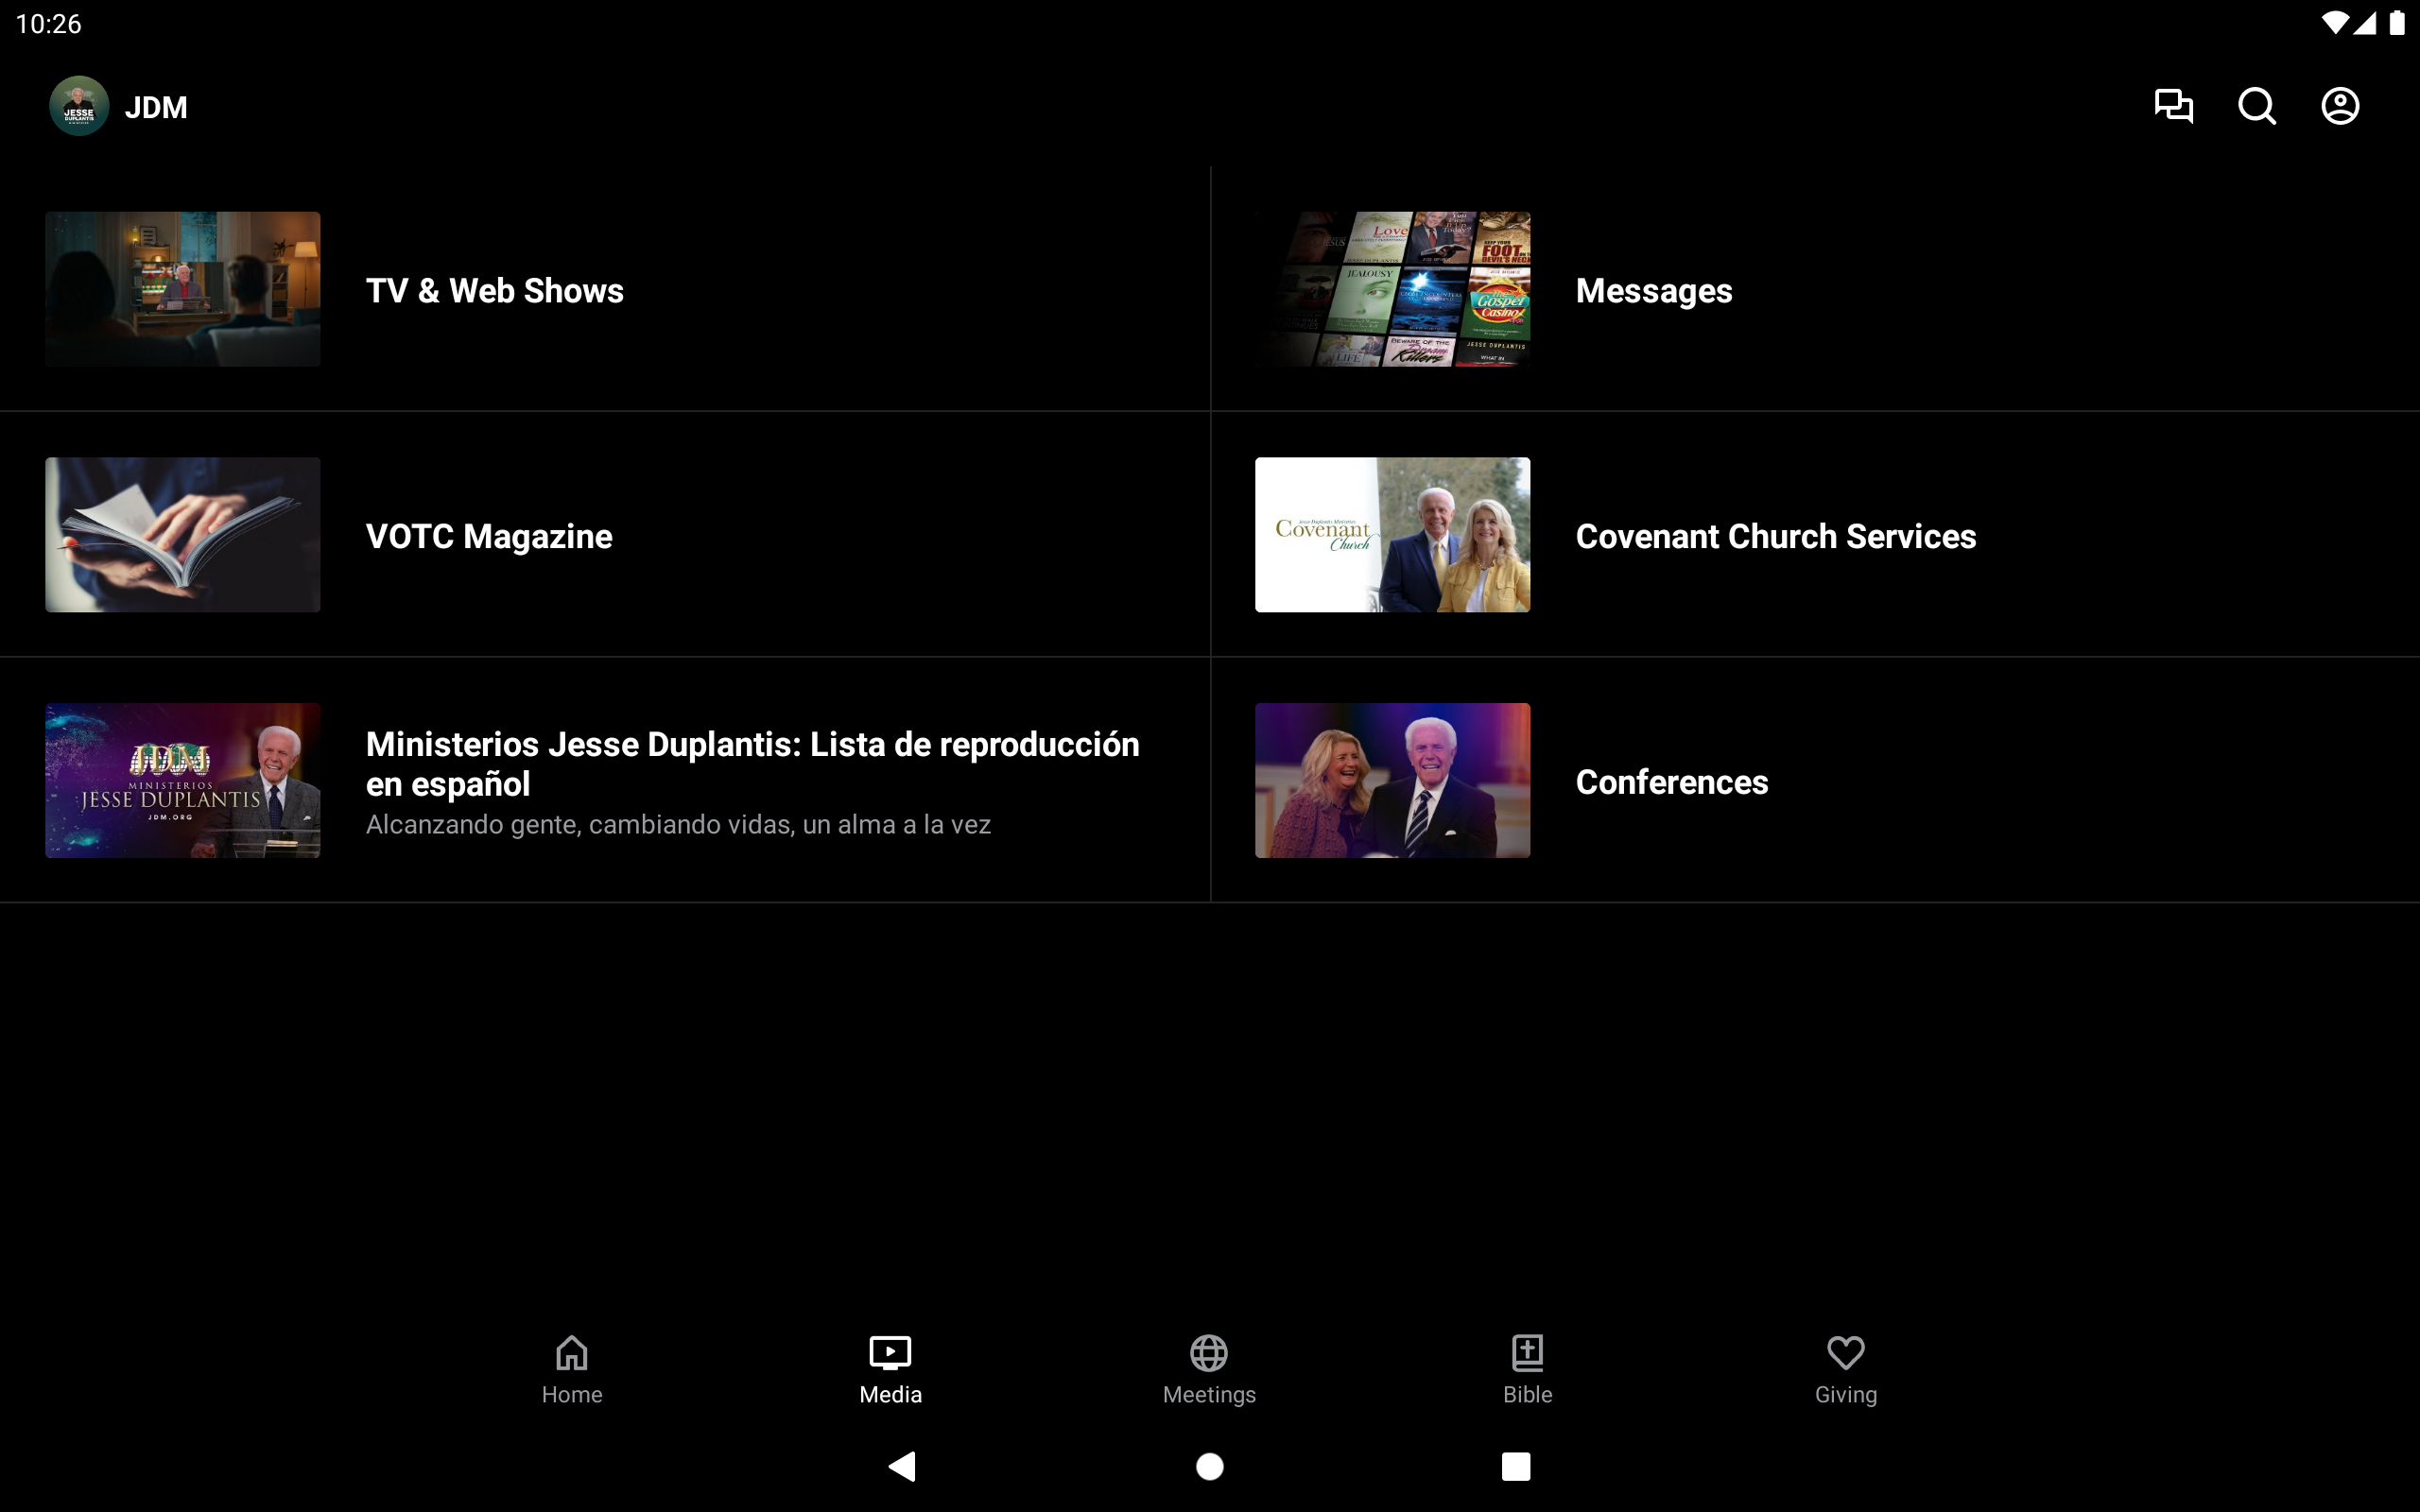The width and height of the screenshot is (2420, 1512).
Task: Go to the Home tab
Action: (572, 1370)
